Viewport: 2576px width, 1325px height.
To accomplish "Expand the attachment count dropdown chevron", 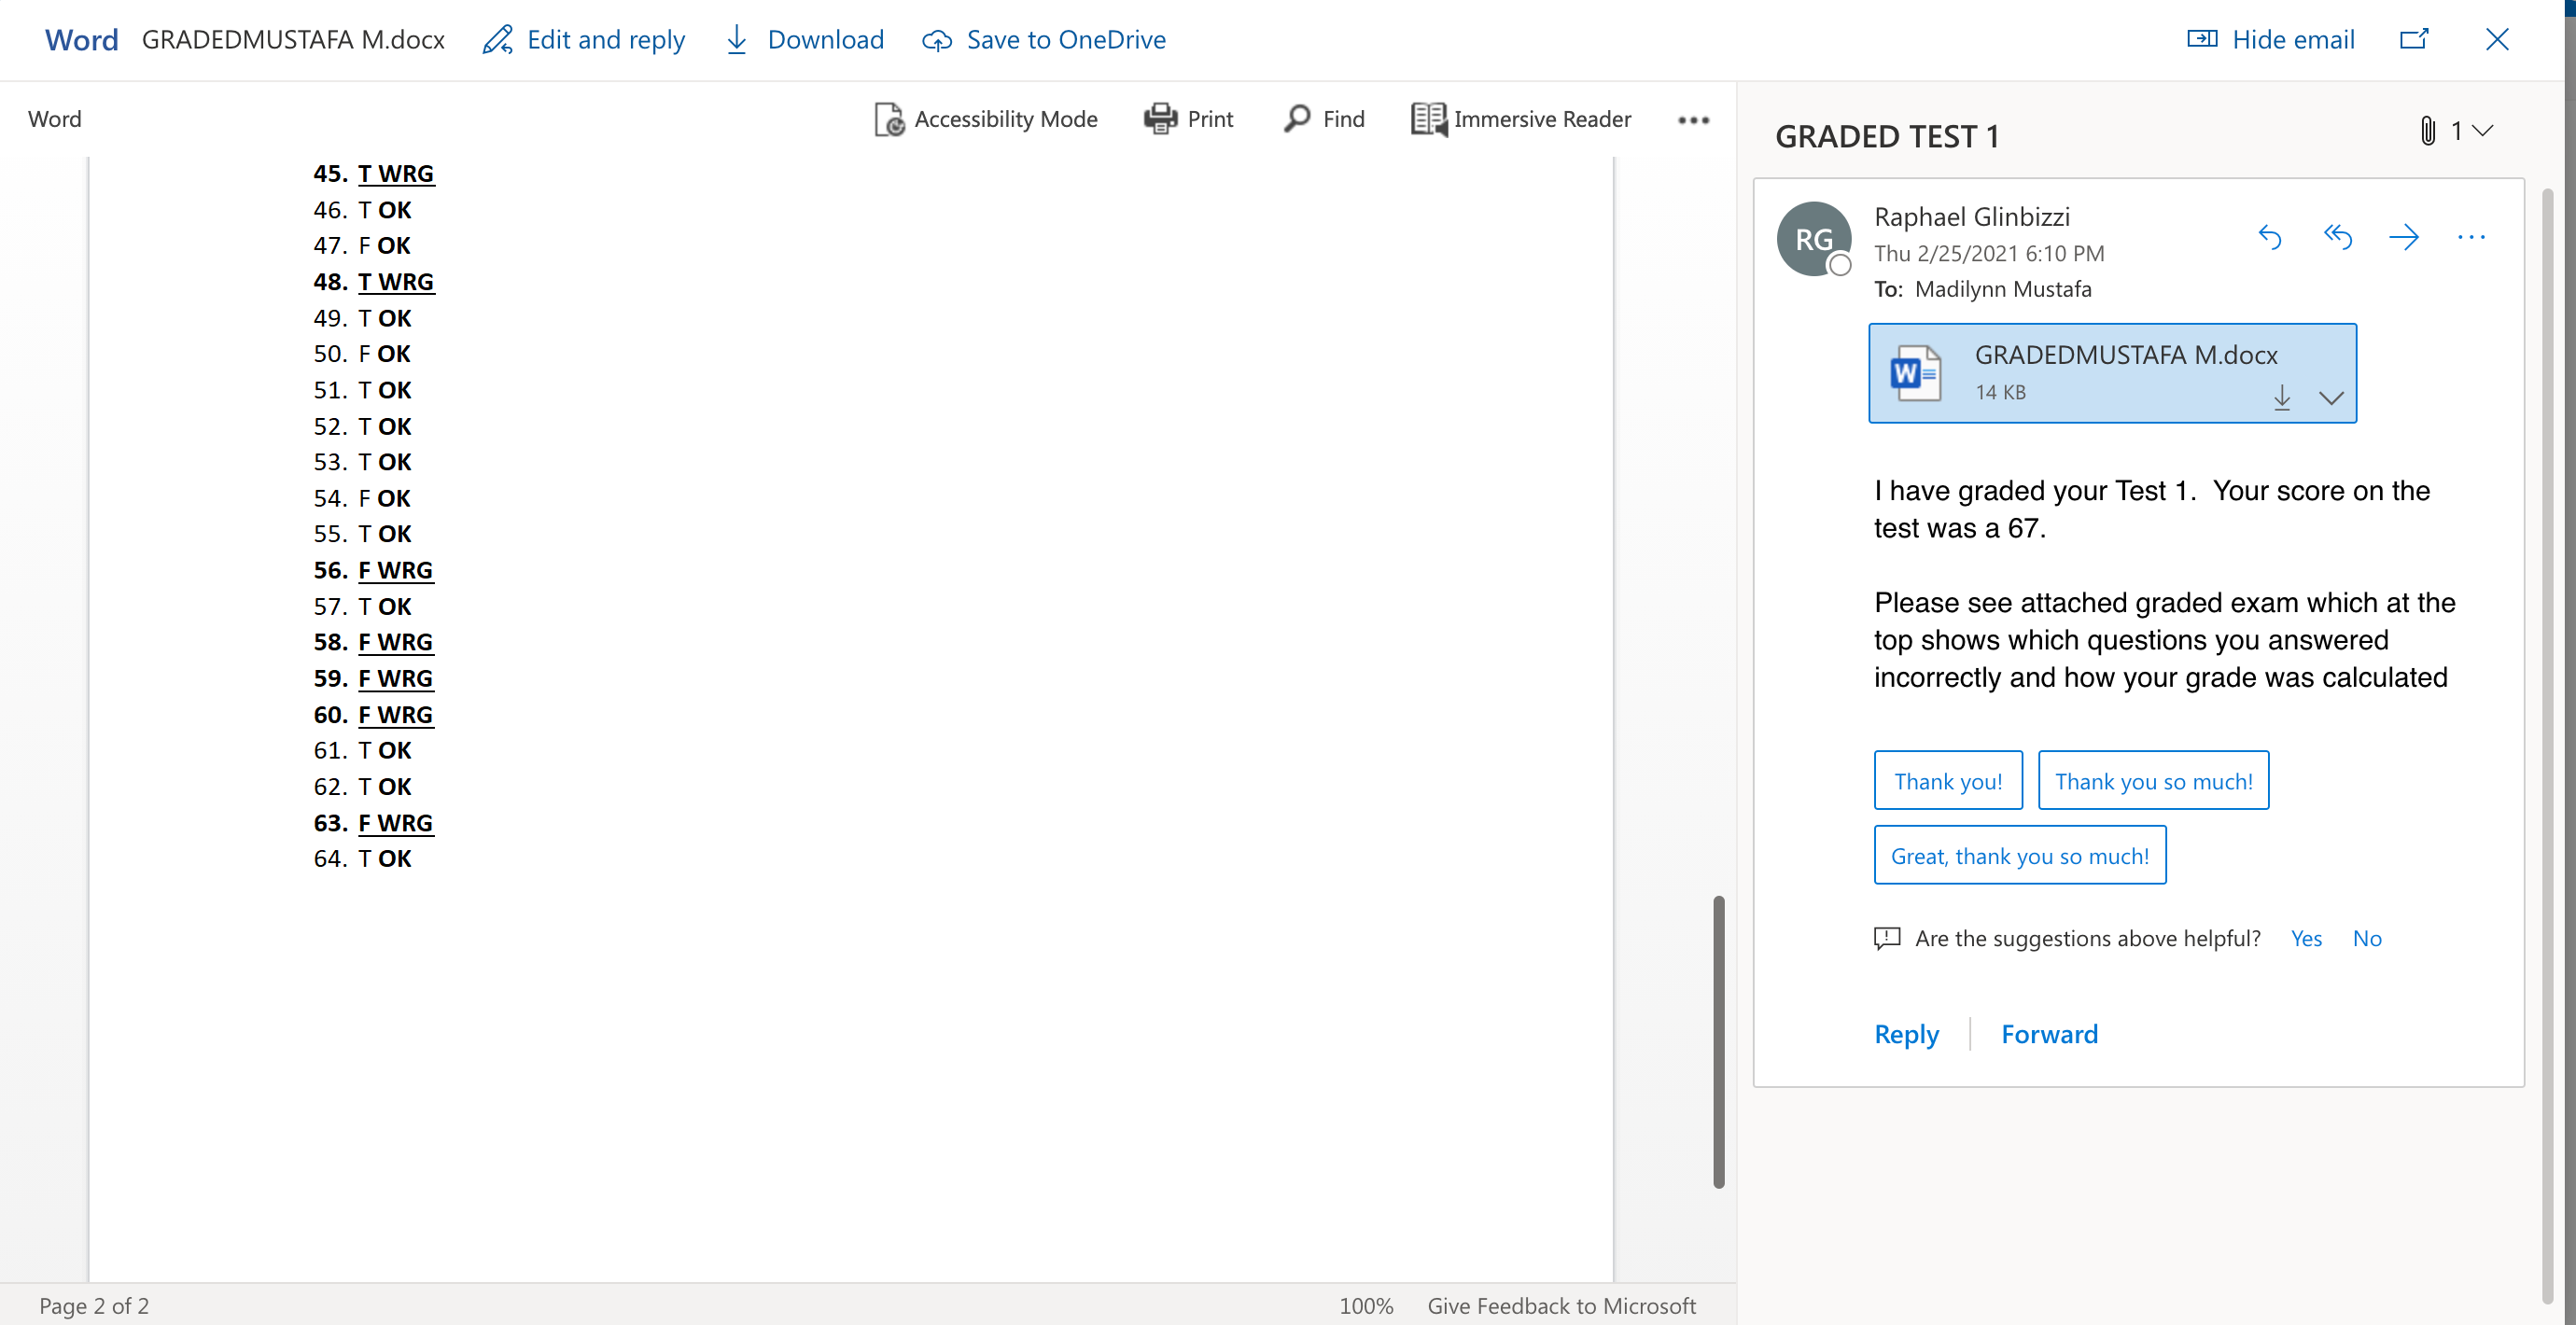I will tap(2482, 131).
